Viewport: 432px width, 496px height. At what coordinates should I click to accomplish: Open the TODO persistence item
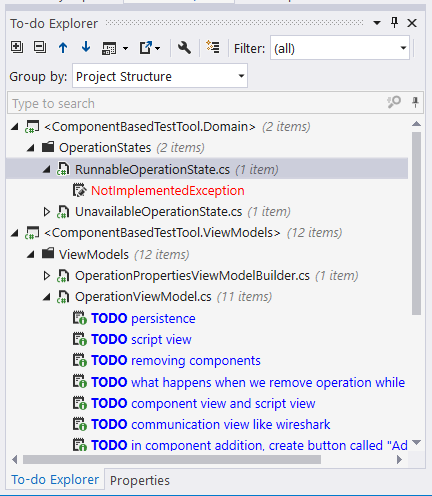point(143,318)
